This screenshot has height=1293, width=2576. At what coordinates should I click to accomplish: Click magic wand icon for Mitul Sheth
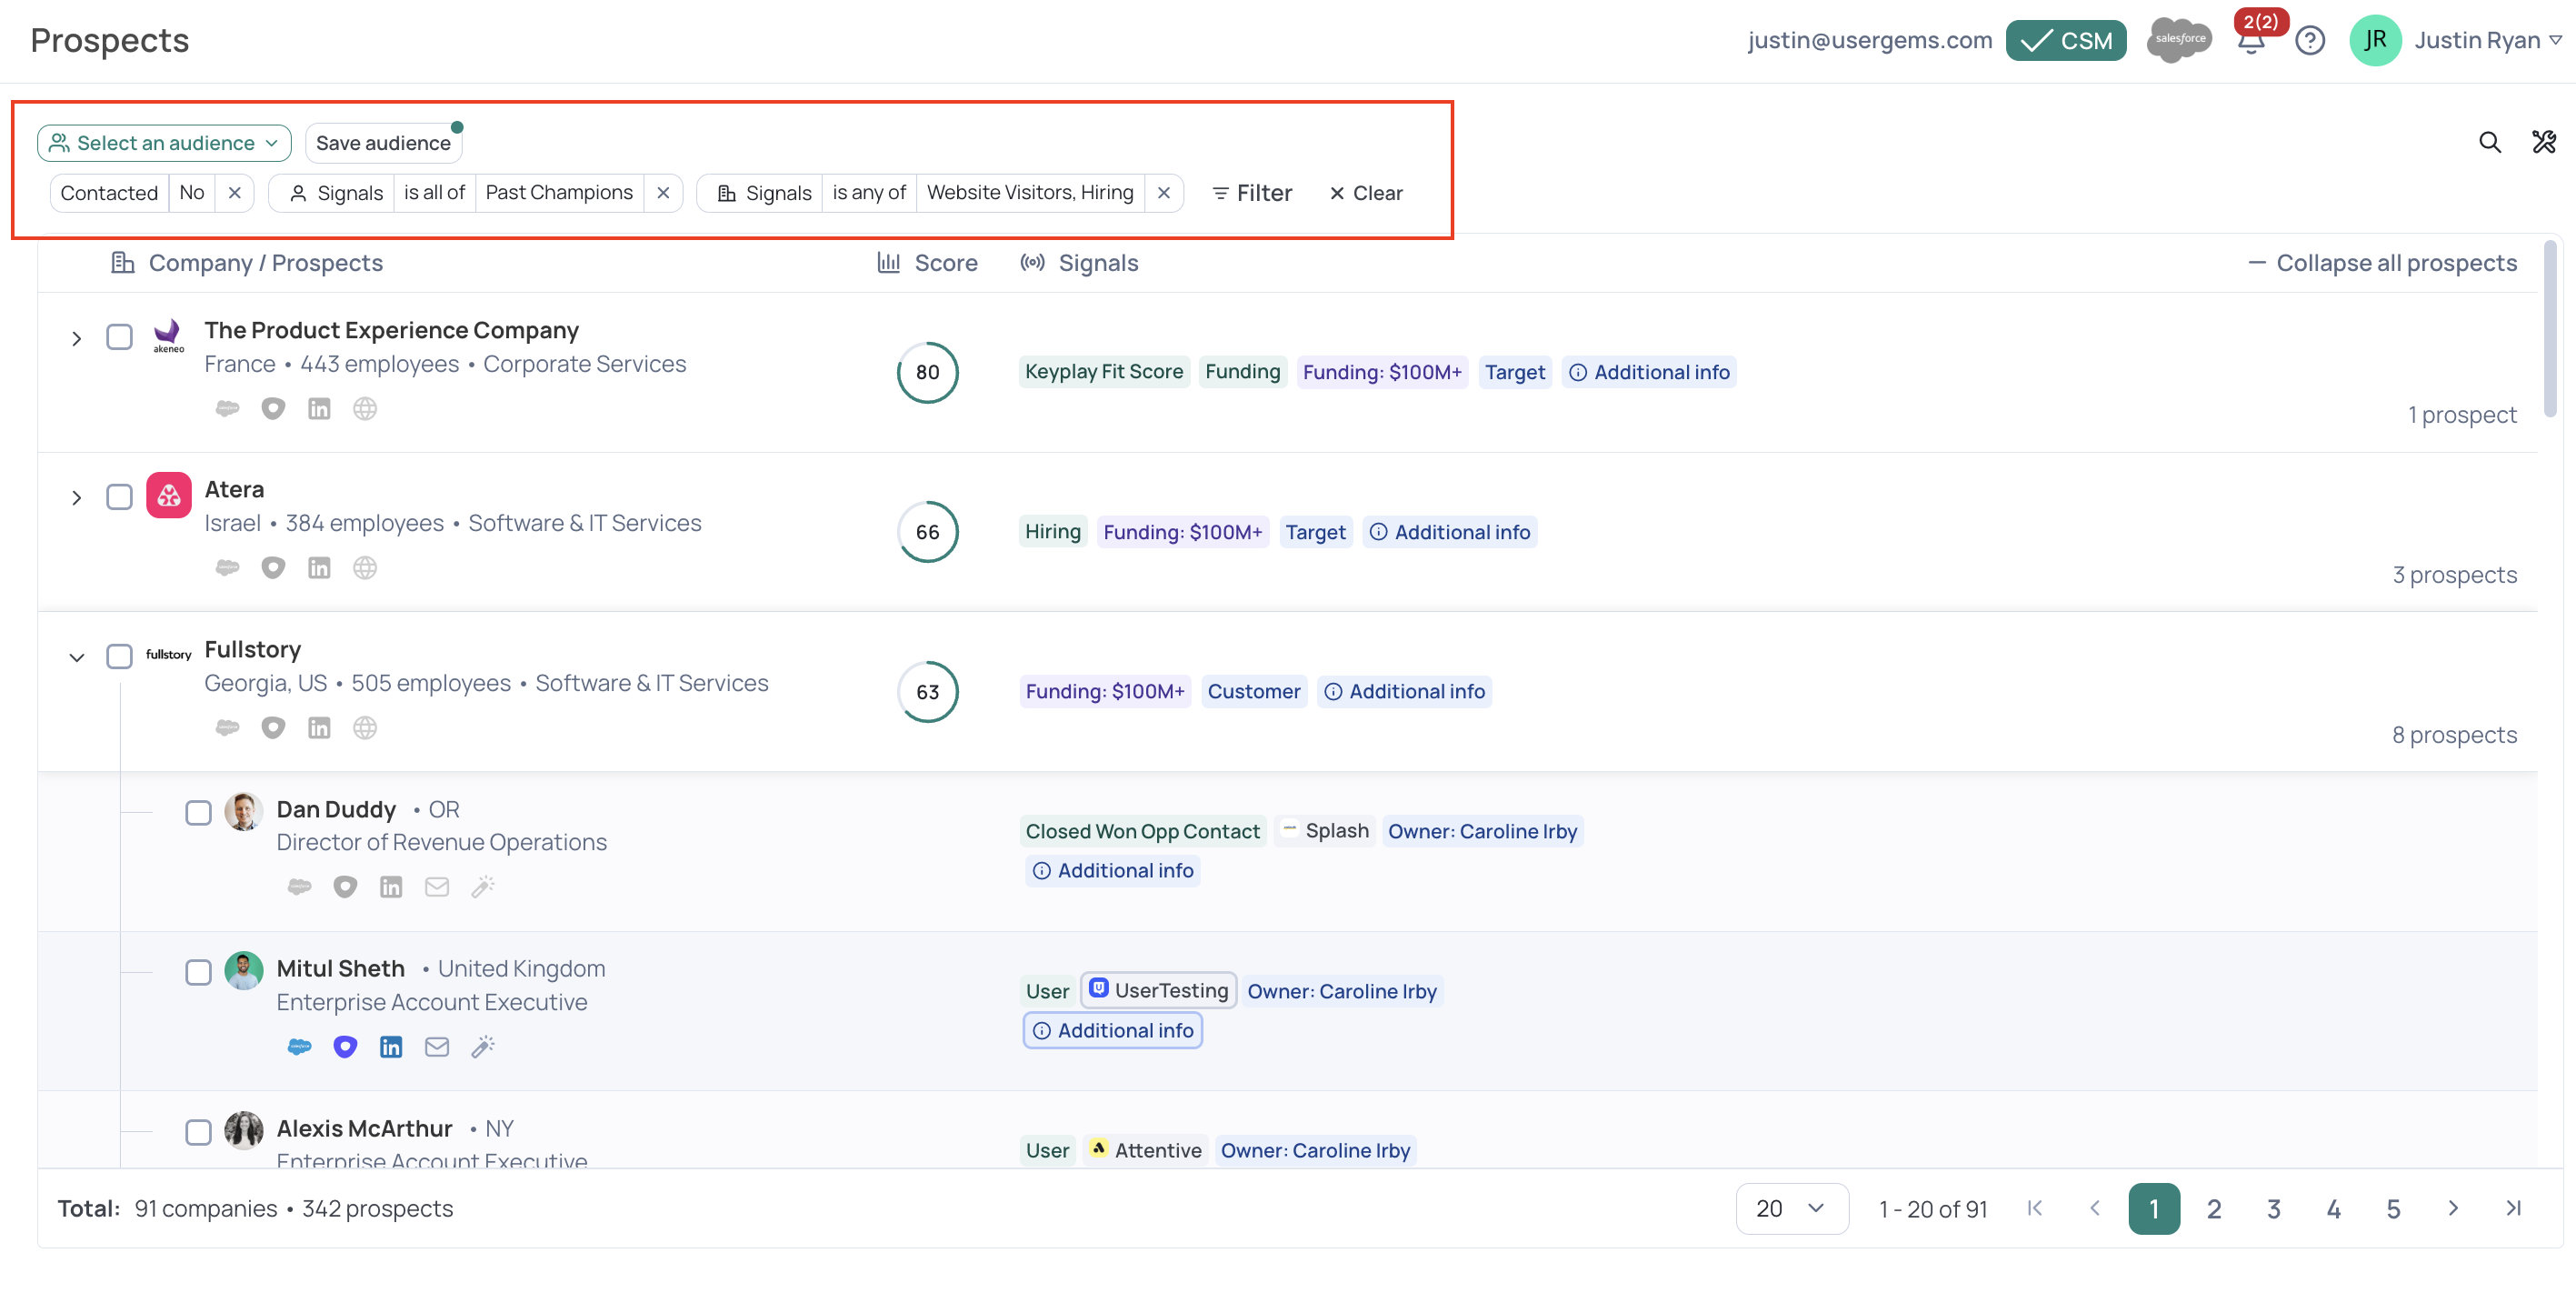(483, 1046)
